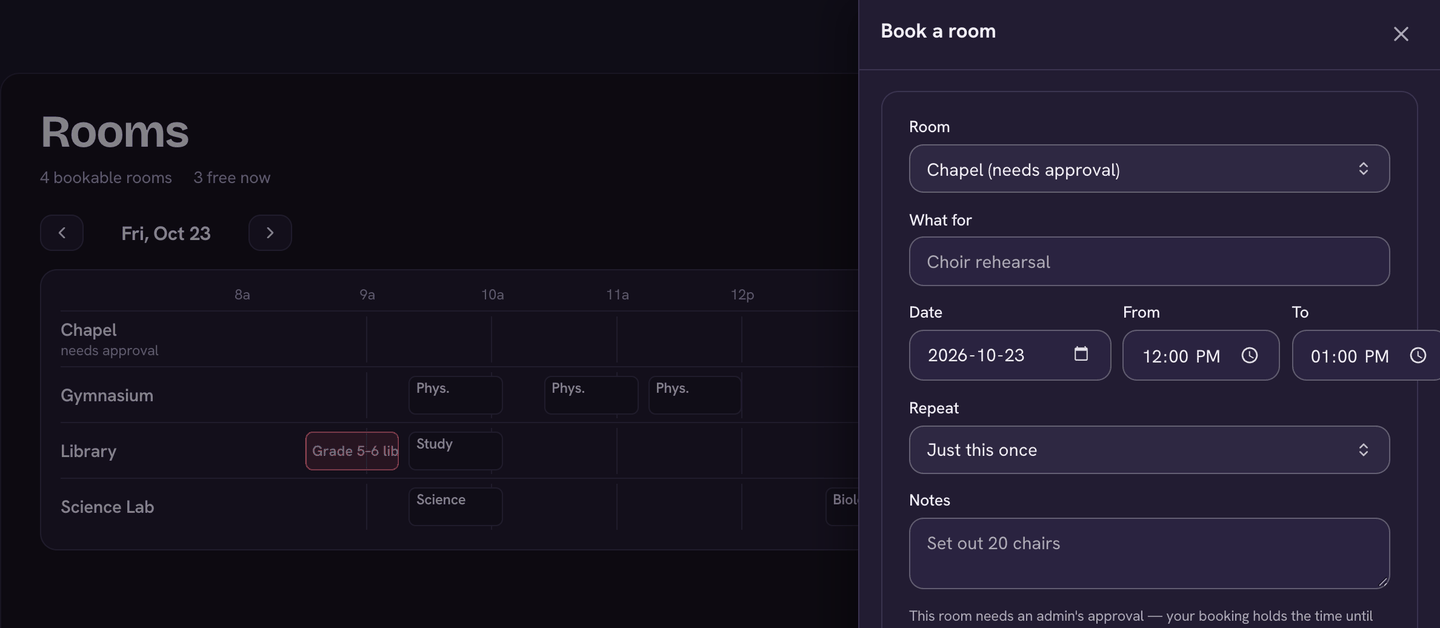The width and height of the screenshot is (1440, 628).
Task: Click the 4 bookable rooms text
Action: [x=106, y=177]
